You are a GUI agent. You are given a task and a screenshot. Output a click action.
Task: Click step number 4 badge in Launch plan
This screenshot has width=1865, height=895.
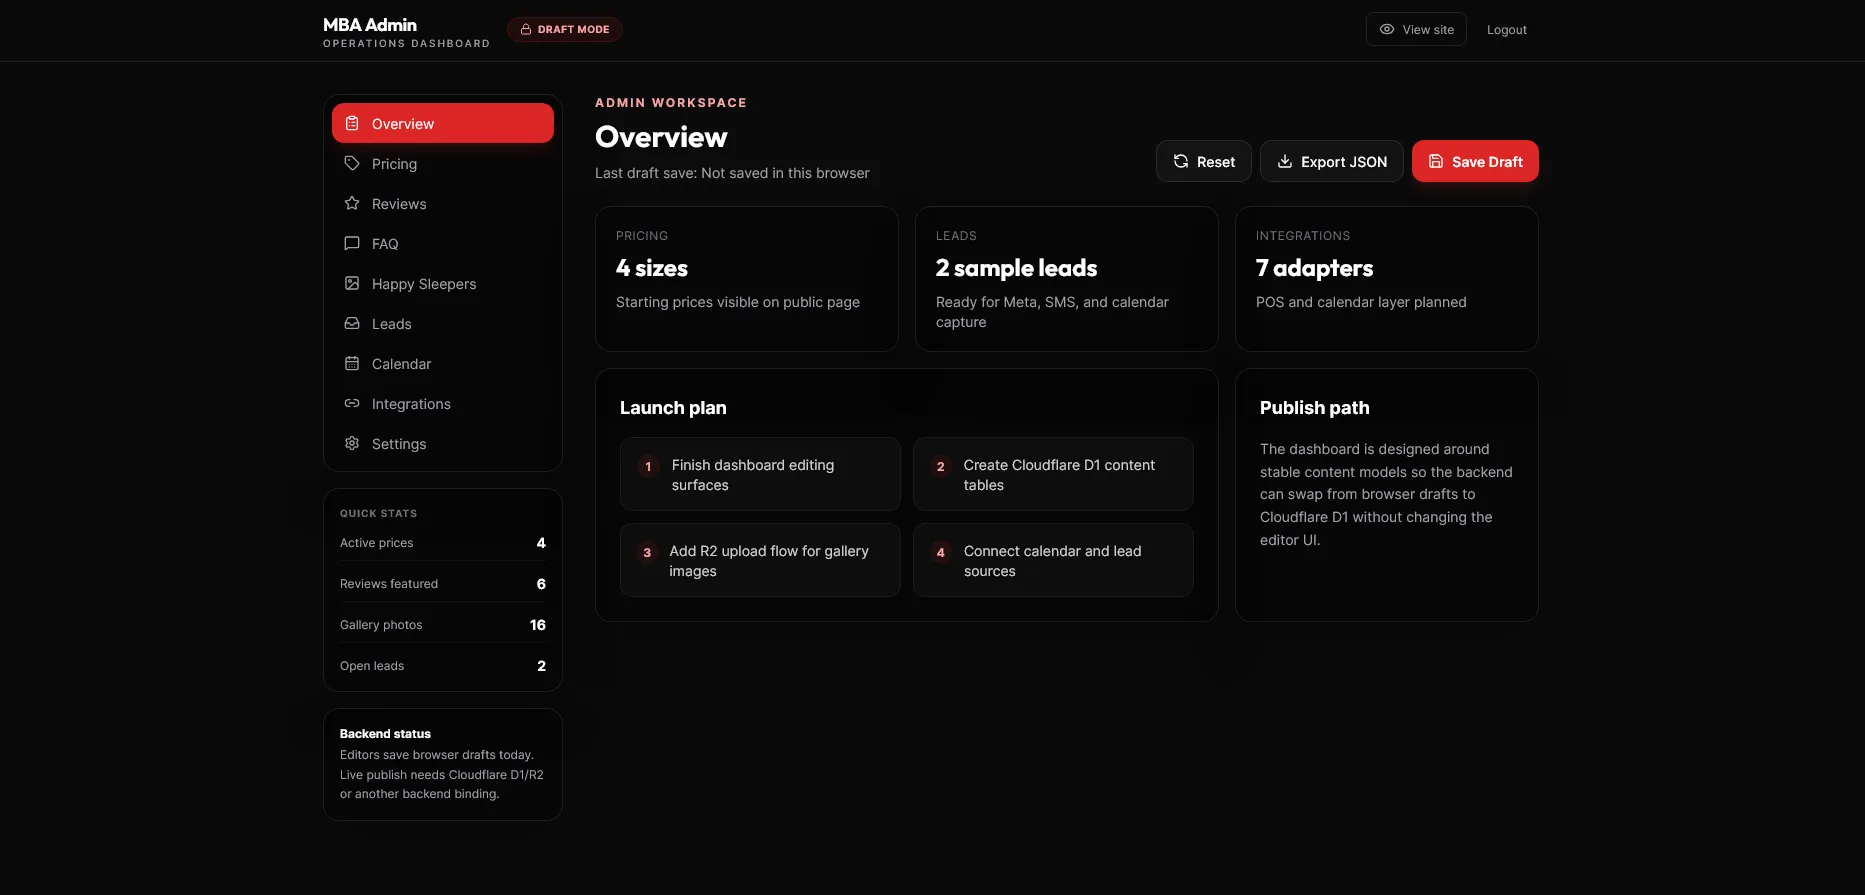click(941, 552)
